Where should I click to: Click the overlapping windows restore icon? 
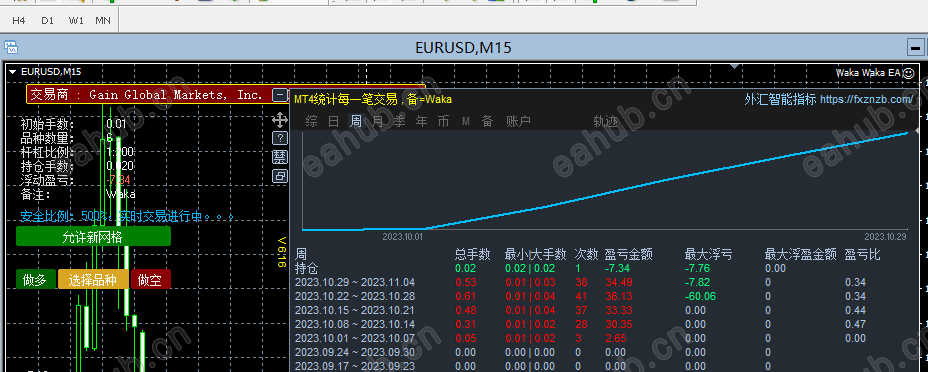coord(279,176)
